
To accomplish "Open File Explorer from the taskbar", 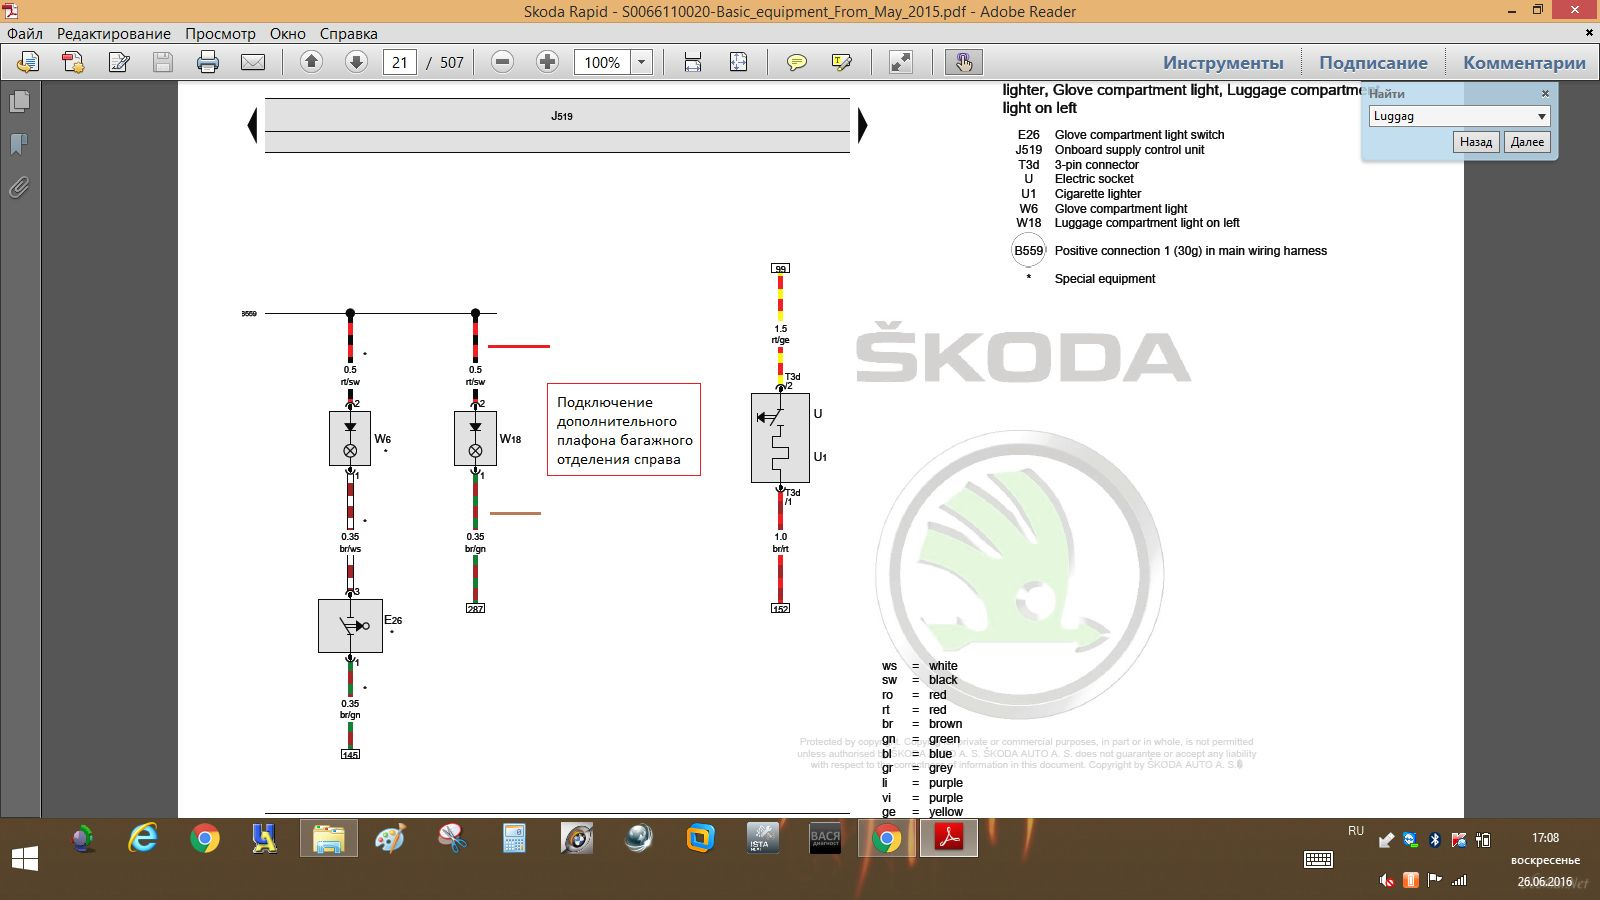I will click(x=329, y=838).
